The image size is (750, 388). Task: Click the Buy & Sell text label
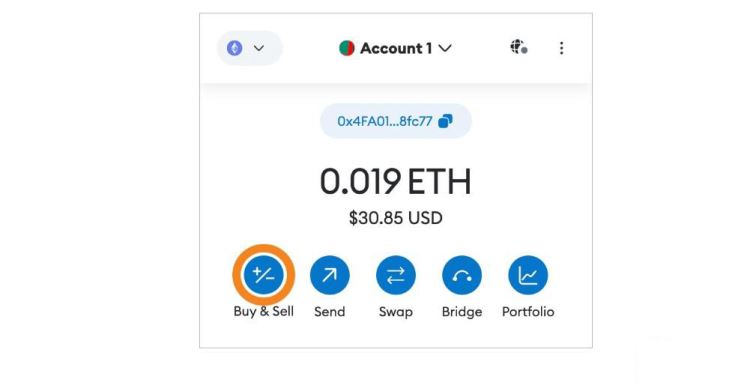pos(264,311)
